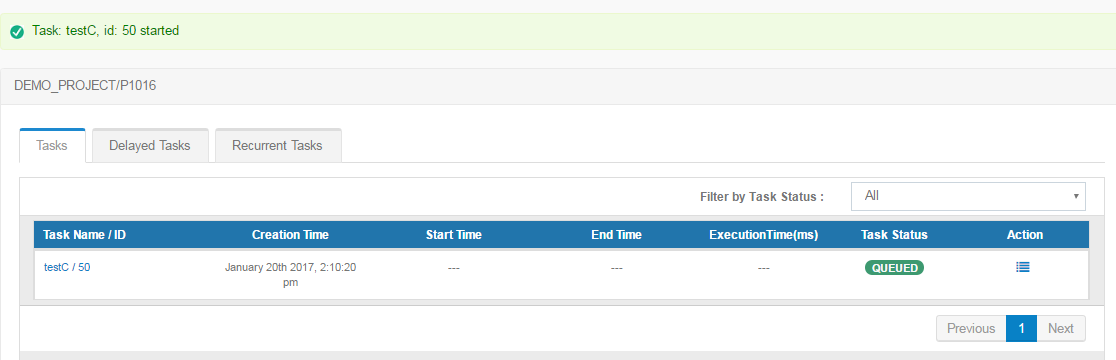Select the Tasks tab
The image size is (1116, 360).
tap(52, 146)
